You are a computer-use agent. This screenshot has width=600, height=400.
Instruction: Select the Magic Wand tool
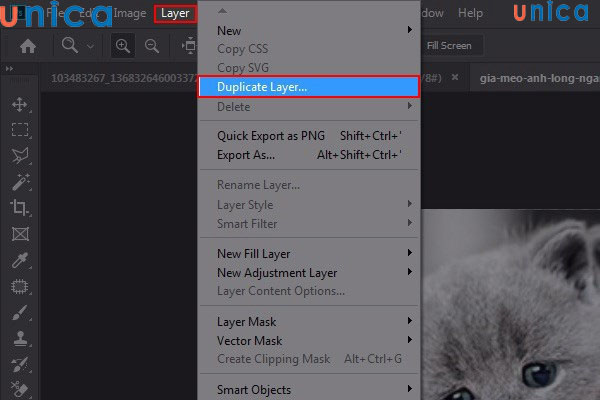[x=20, y=182]
